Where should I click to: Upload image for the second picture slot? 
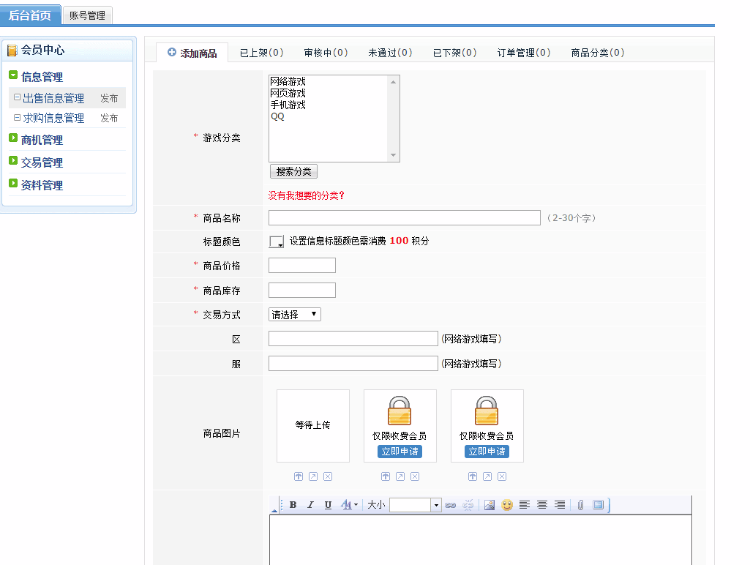(x=386, y=476)
